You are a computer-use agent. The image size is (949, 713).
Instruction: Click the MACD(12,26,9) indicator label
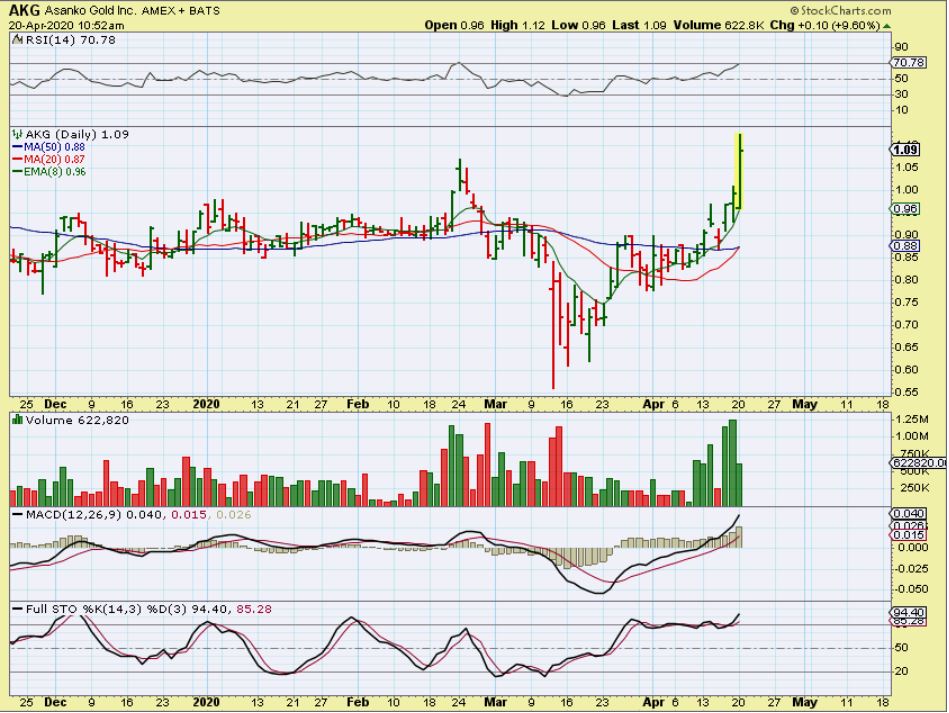click(x=73, y=514)
